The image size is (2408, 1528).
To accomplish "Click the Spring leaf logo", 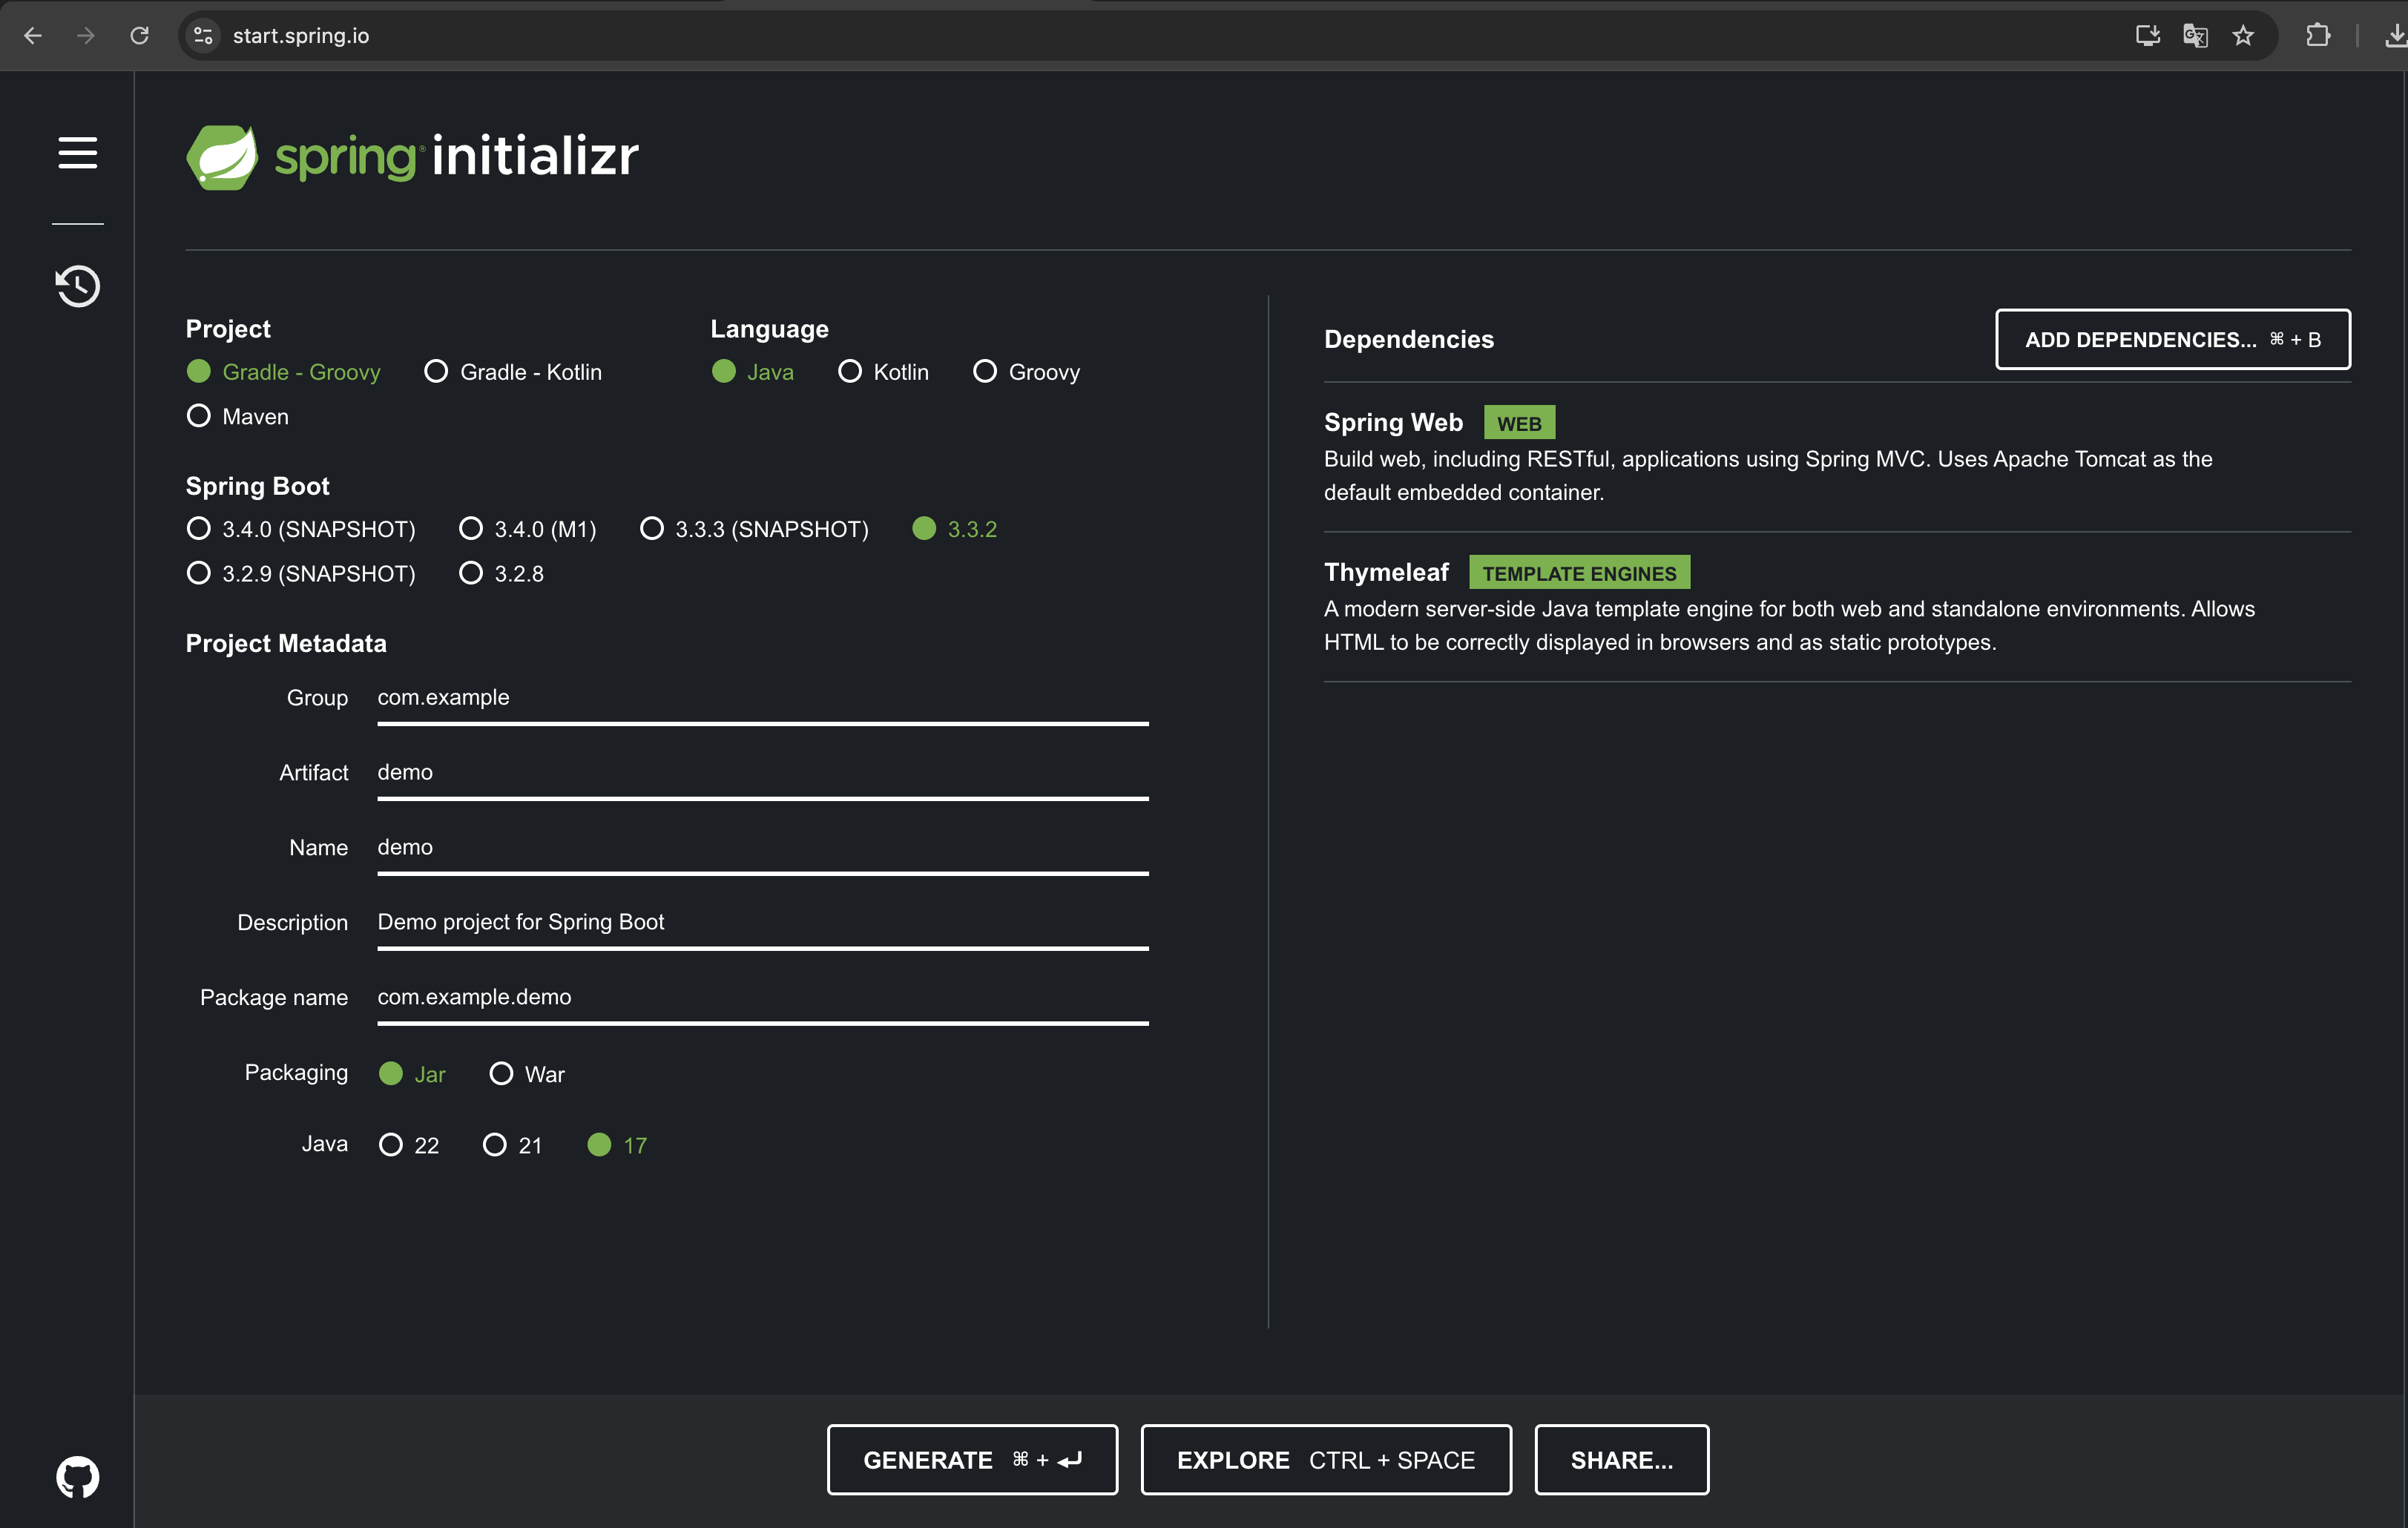I will pos(222,157).
